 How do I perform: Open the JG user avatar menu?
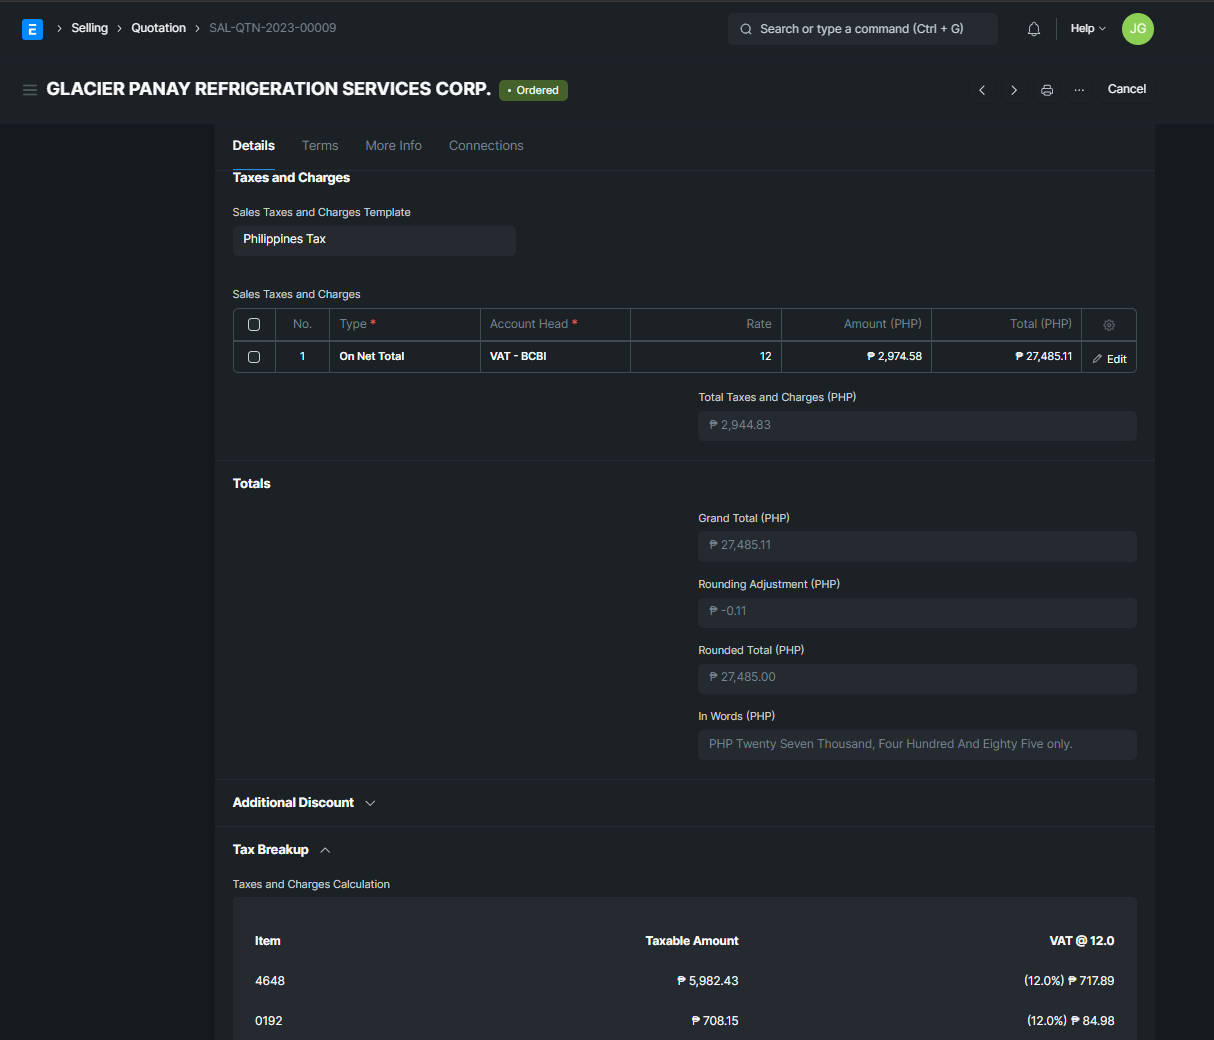[1138, 29]
